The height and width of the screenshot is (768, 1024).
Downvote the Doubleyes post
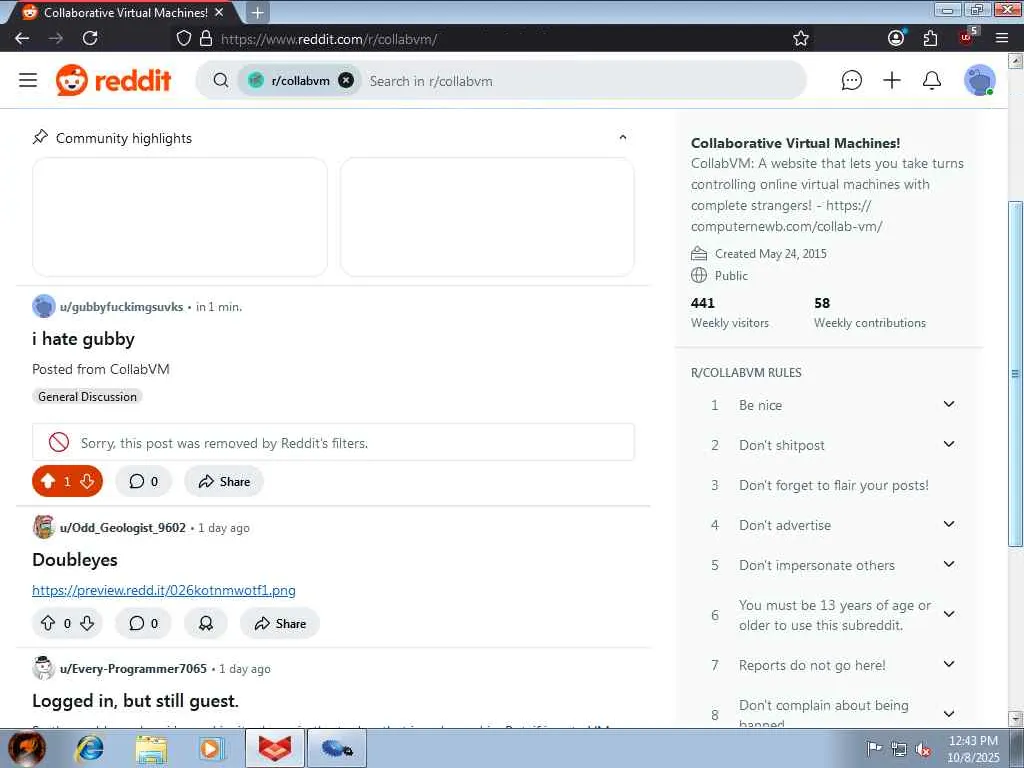(87, 623)
